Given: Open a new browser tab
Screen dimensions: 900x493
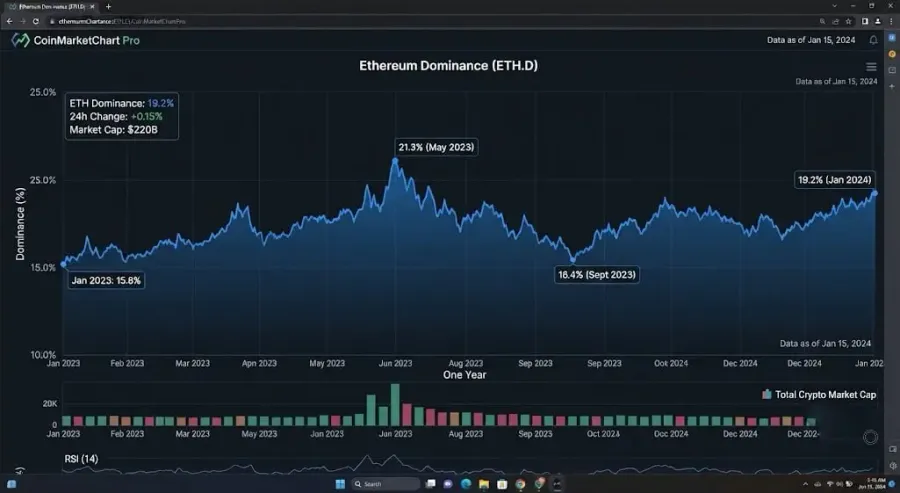Looking at the screenshot, I should pos(108,6).
